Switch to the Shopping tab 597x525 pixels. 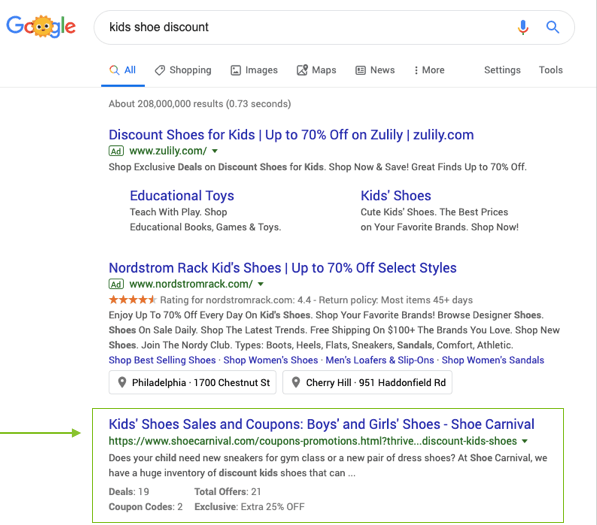tap(183, 70)
